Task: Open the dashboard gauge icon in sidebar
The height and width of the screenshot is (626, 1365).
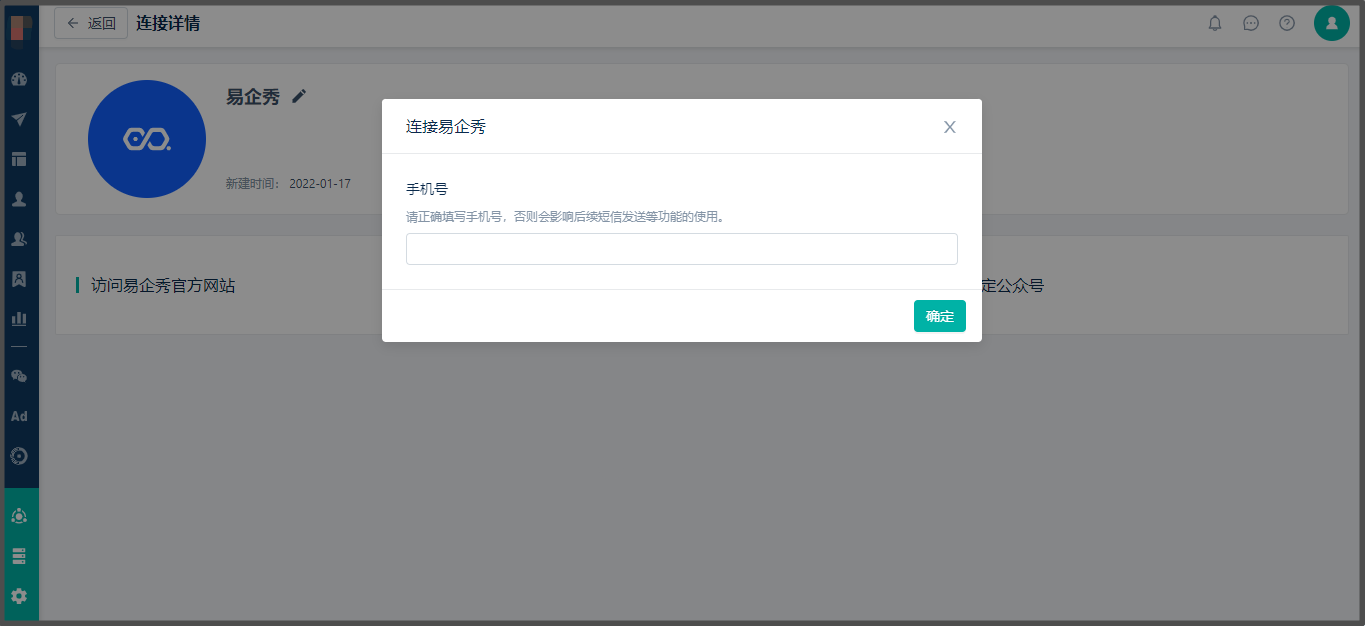Action: (19, 79)
